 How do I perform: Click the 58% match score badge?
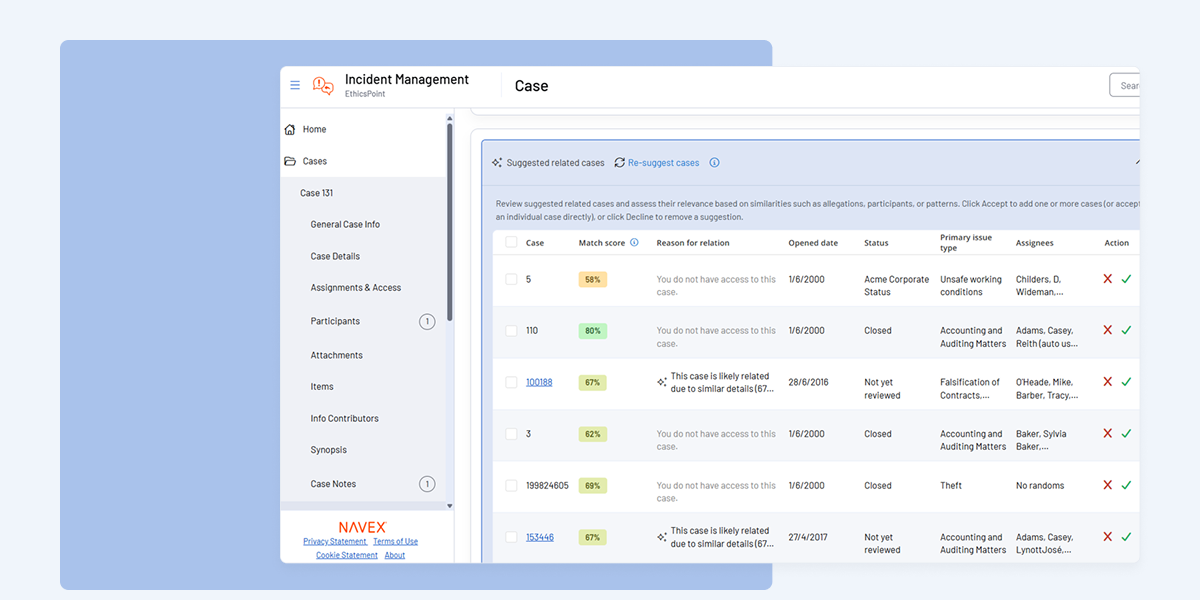(x=593, y=279)
